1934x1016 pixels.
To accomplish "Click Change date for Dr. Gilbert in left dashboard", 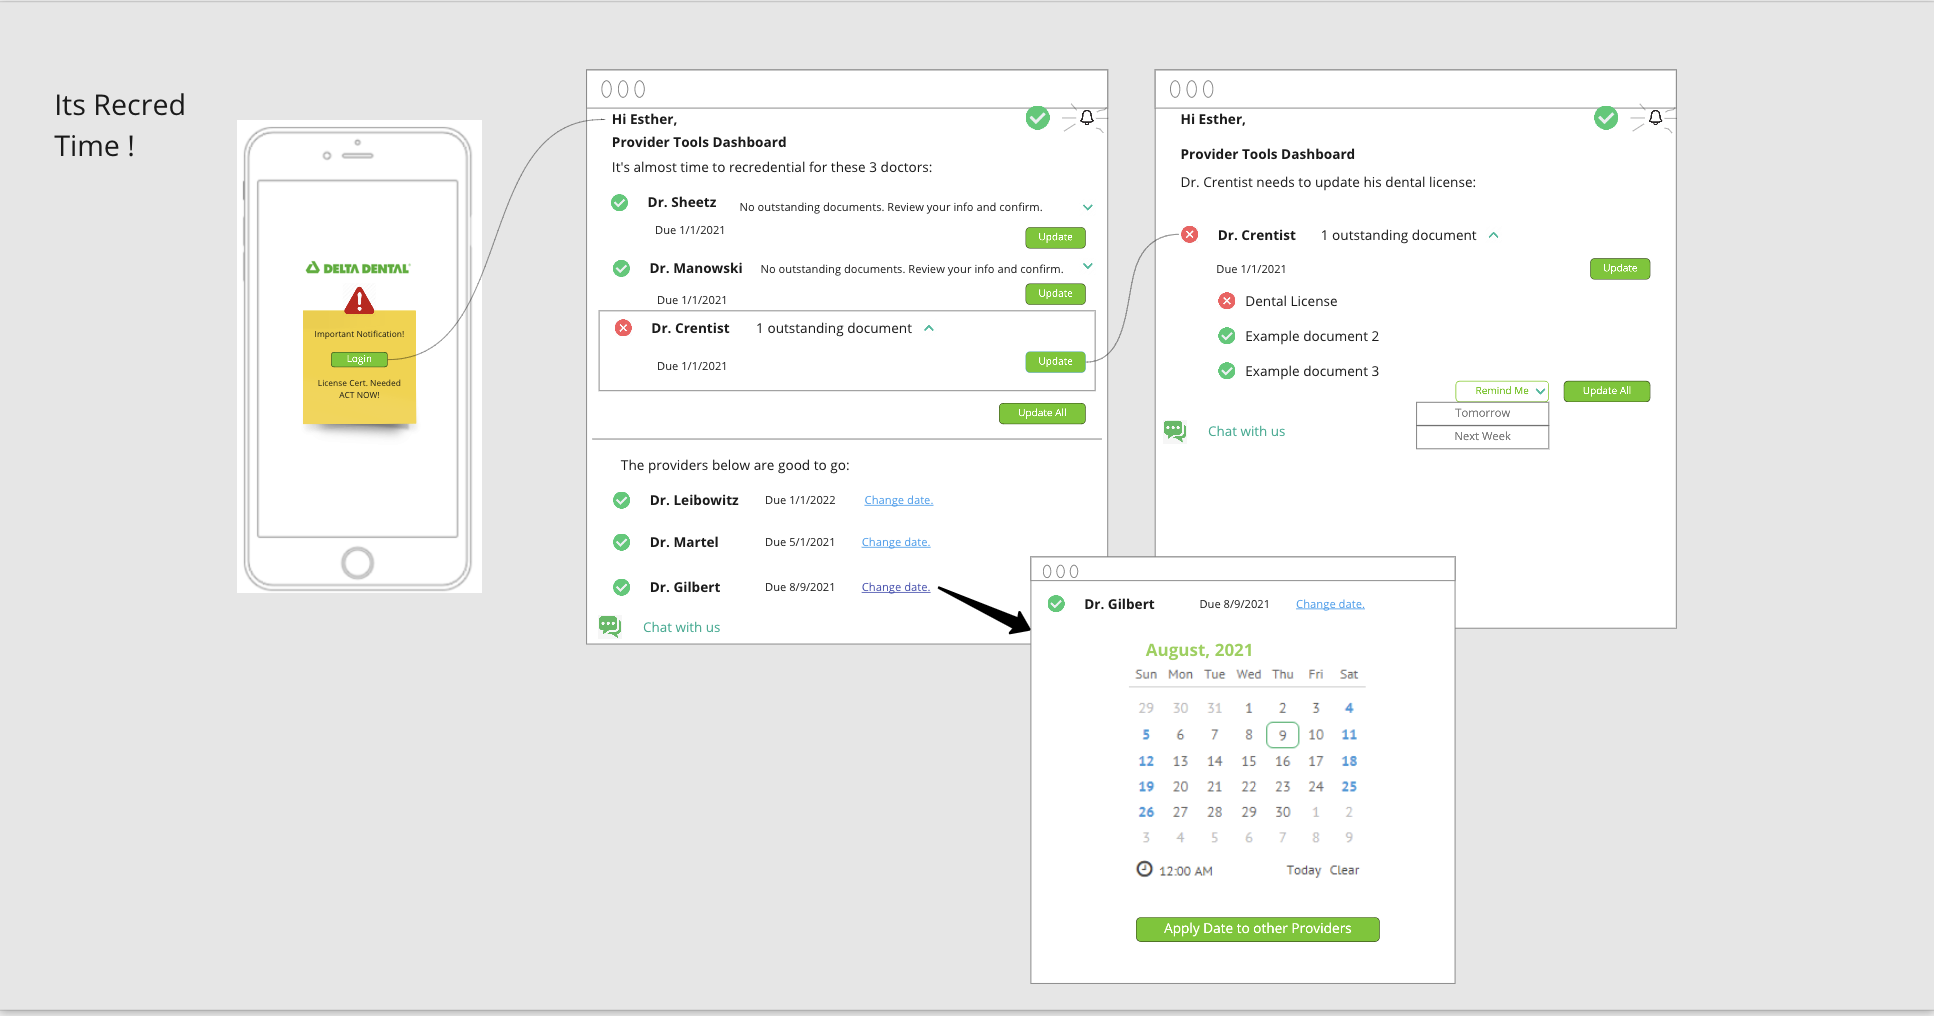I will pyautogui.click(x=896, y=587).
